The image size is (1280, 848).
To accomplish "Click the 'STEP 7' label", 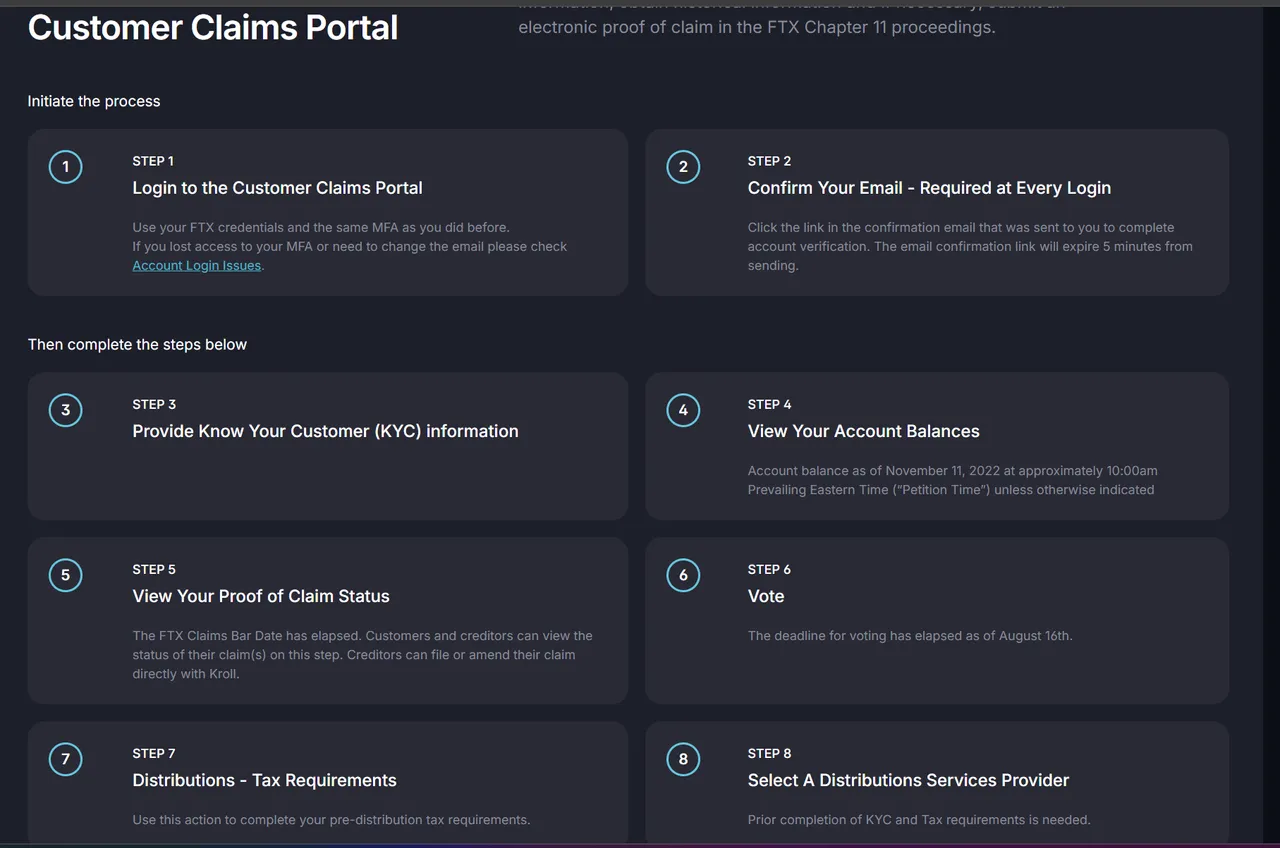I will tap(154, 753).
